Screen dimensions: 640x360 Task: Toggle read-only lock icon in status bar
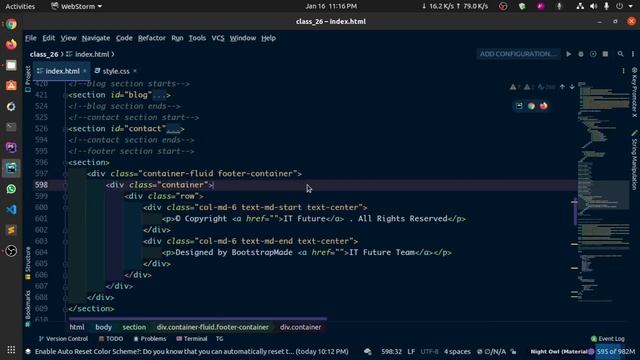coord(513,351)
